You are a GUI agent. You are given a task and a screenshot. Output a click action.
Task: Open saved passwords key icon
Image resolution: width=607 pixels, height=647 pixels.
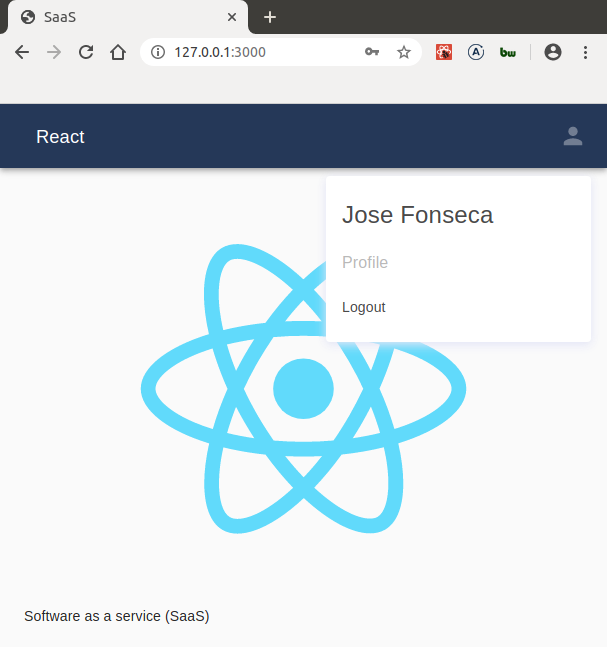click(x=372, y=52)
